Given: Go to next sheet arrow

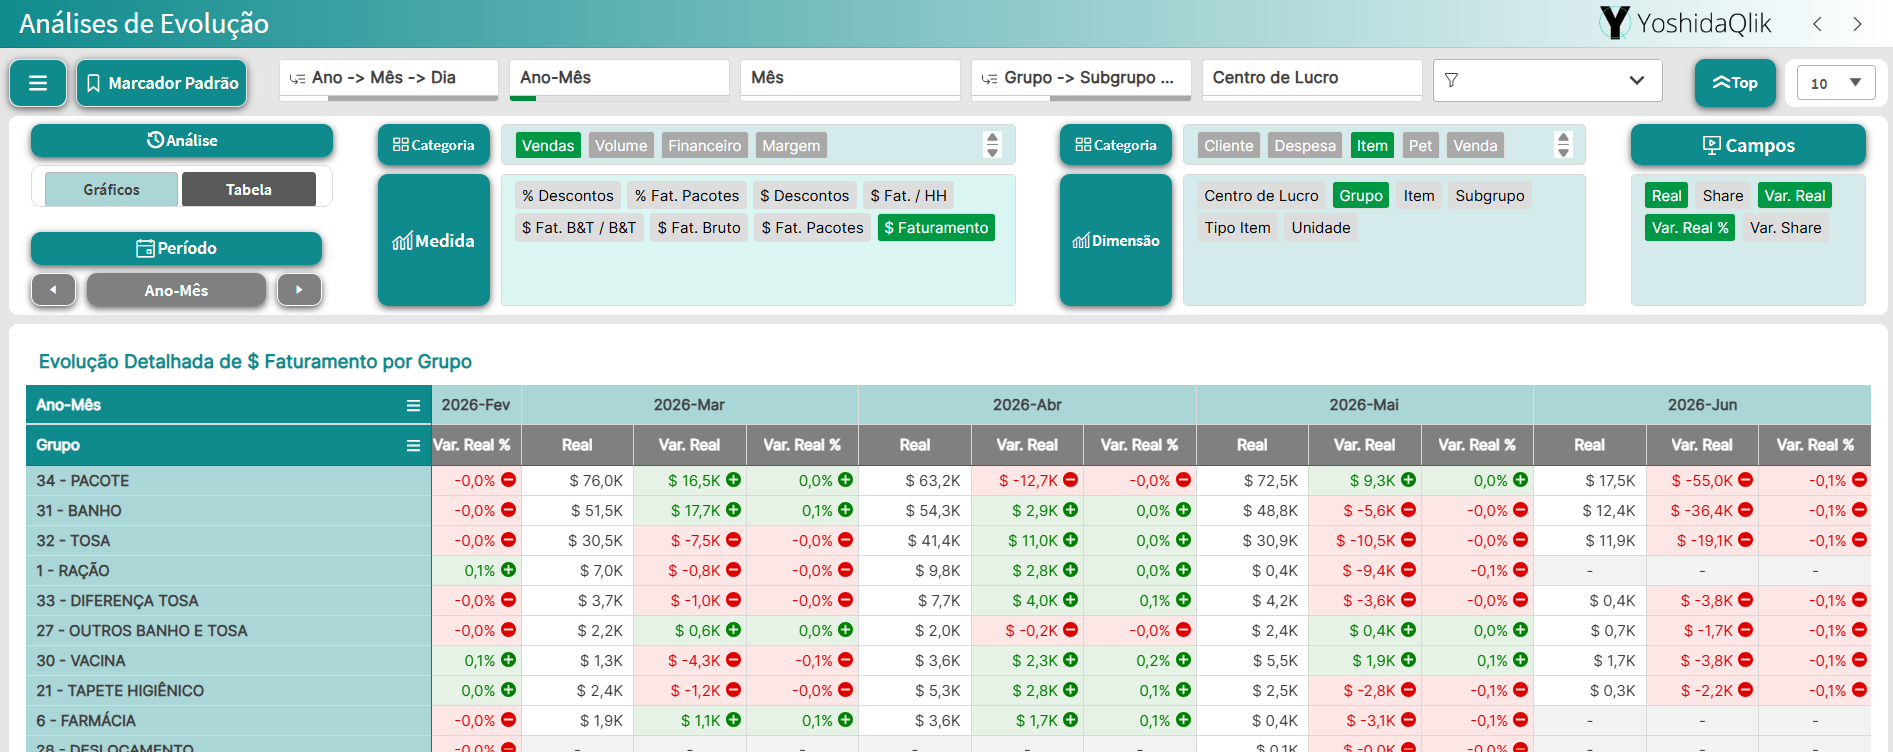Looking at the screenshot, I should (1857, 24).
